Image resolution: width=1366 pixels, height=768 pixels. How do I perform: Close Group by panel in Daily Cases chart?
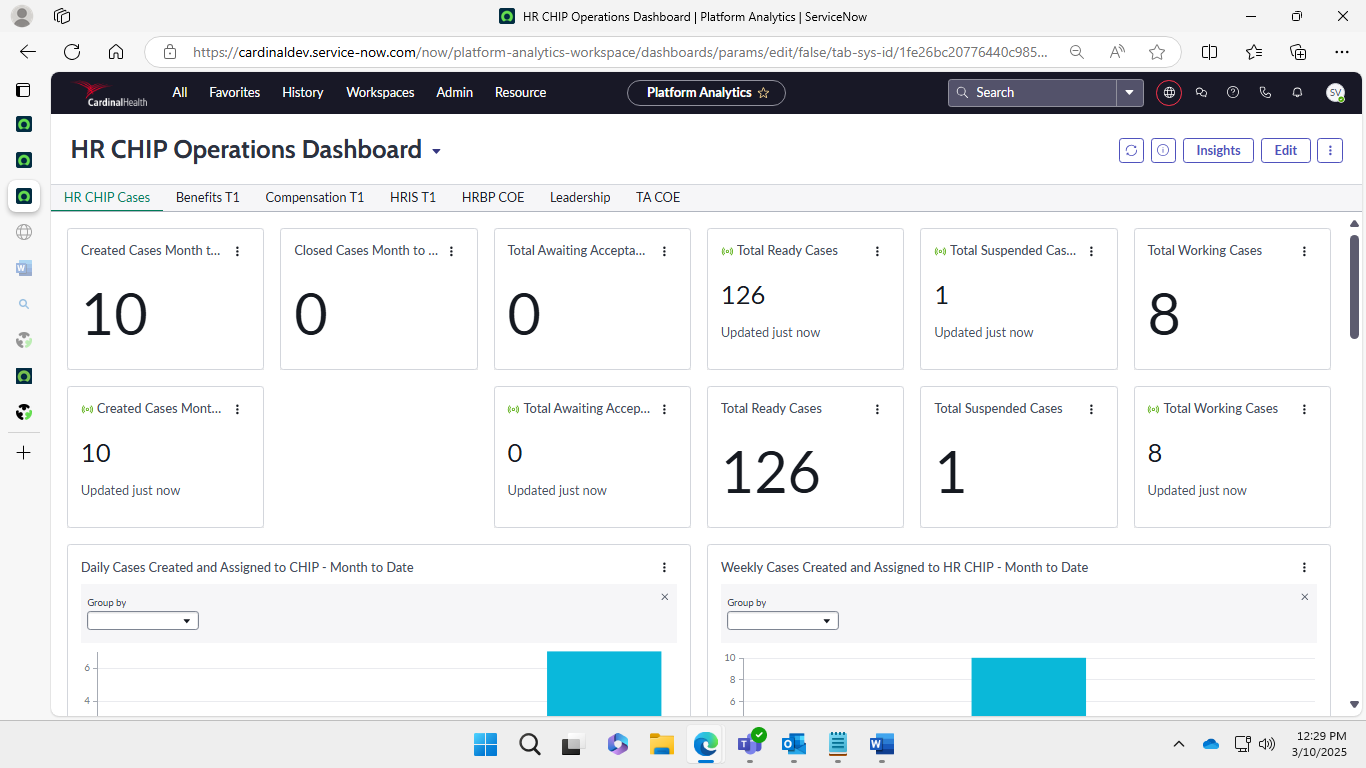point(665,597)
